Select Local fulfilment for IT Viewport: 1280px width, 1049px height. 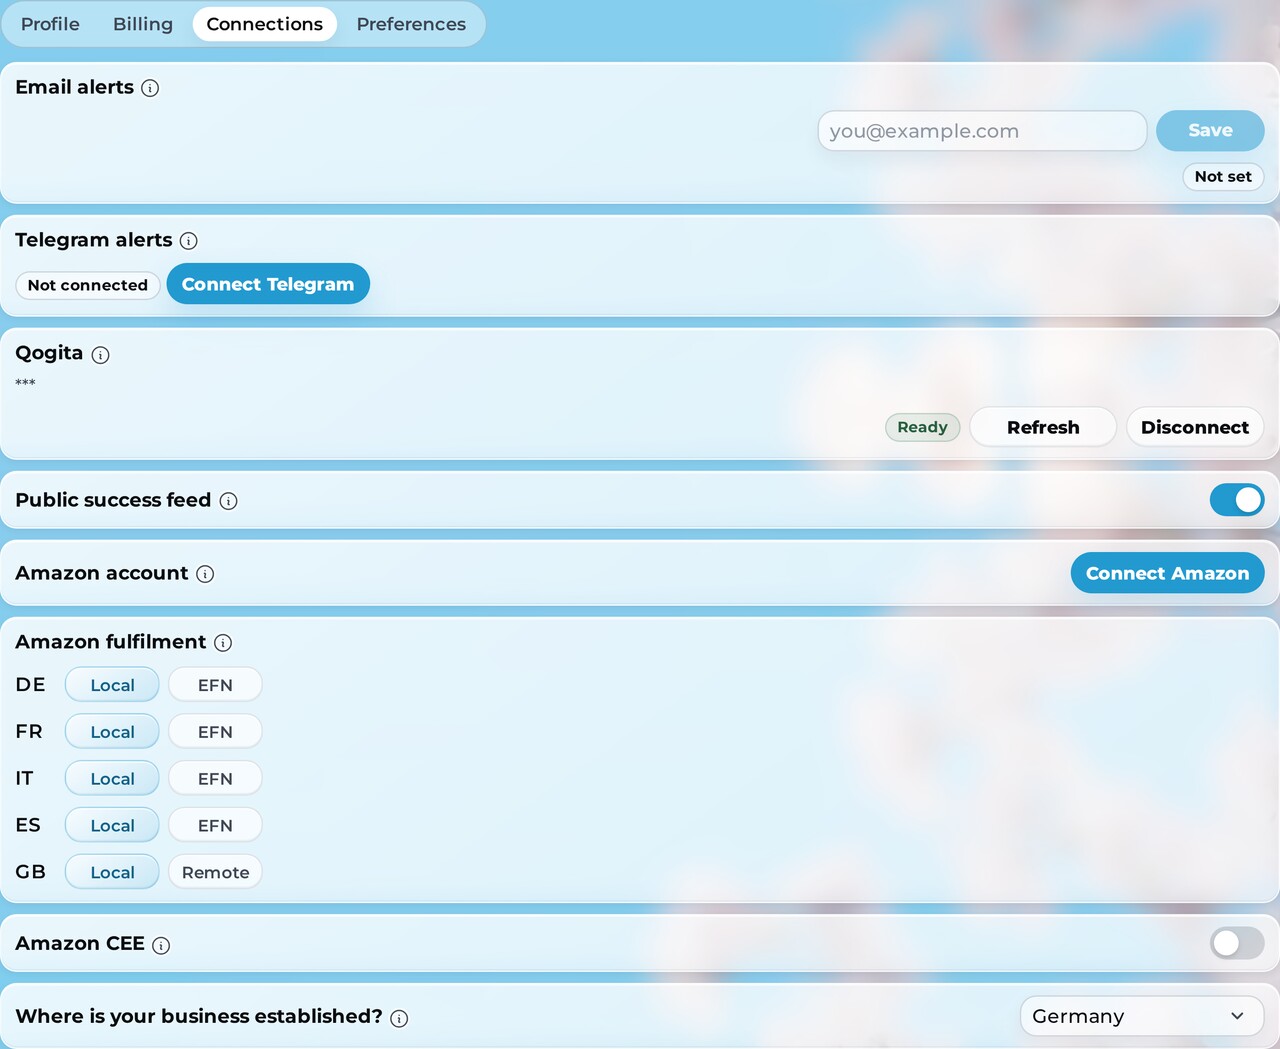(x=112, y=779)
